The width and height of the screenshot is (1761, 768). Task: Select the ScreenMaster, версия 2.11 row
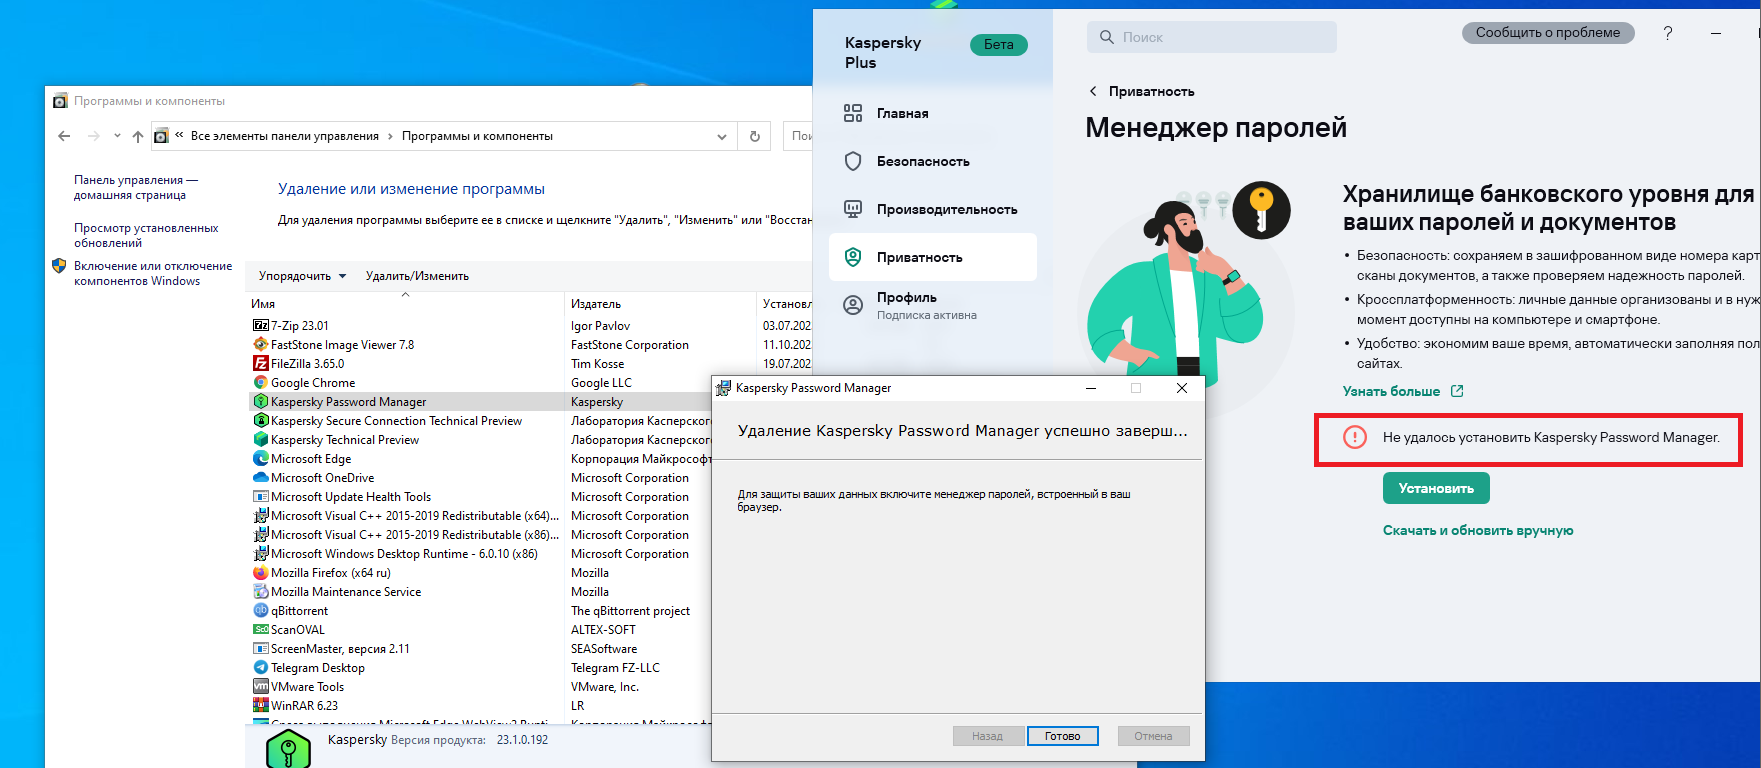pos(340,648)
